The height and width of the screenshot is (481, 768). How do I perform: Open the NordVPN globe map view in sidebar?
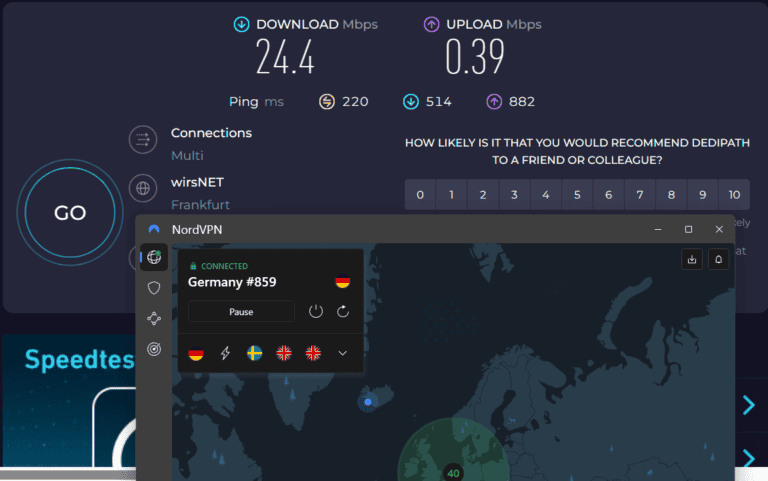(x=153, y=257)
